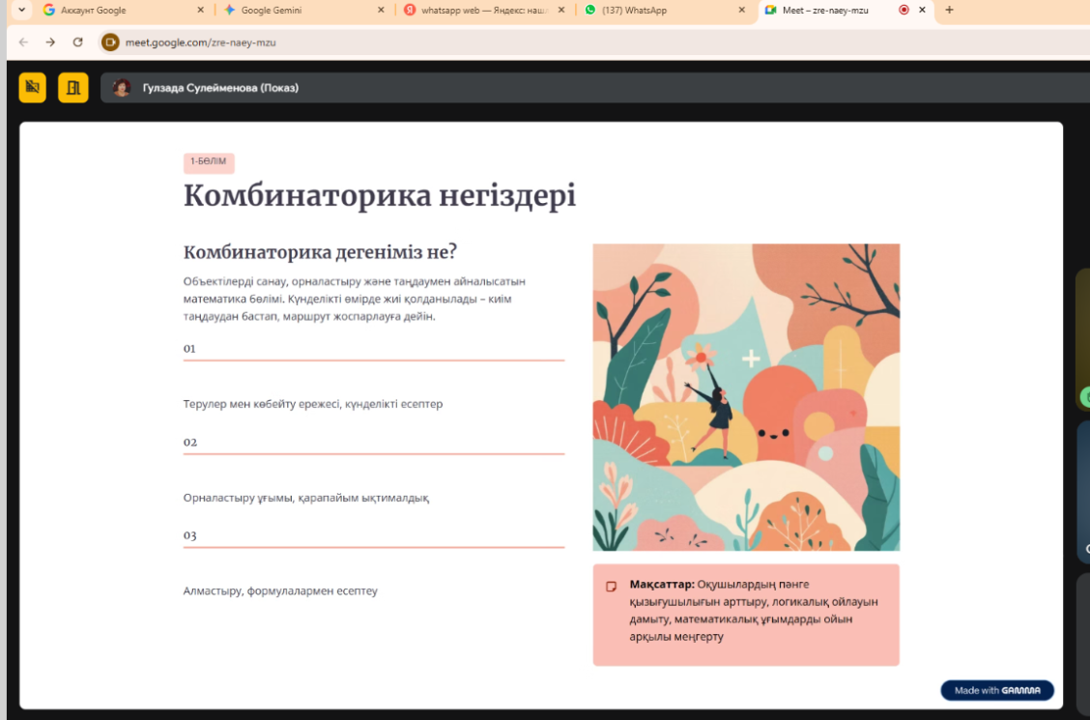1090x720 pixels.
Task: Click the yellow camera-off icon in Meet
Action: pyautogui.click(x=32, y=88)
